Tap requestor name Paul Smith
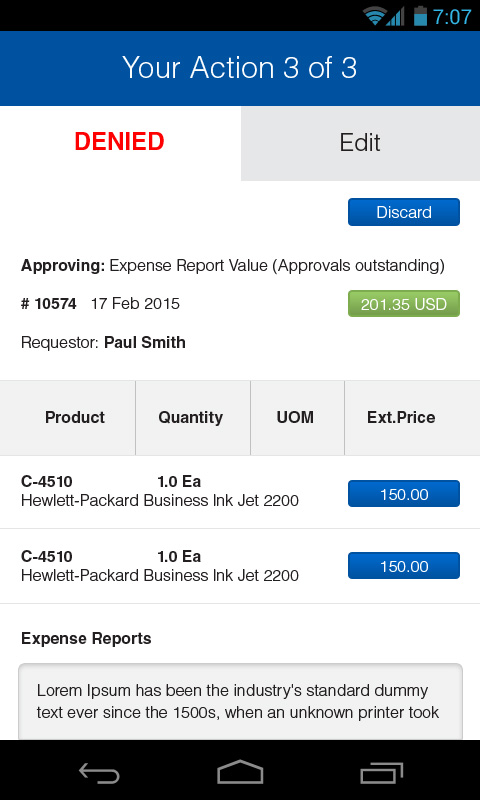Screen dimensions: 480x800 point(145,342)
